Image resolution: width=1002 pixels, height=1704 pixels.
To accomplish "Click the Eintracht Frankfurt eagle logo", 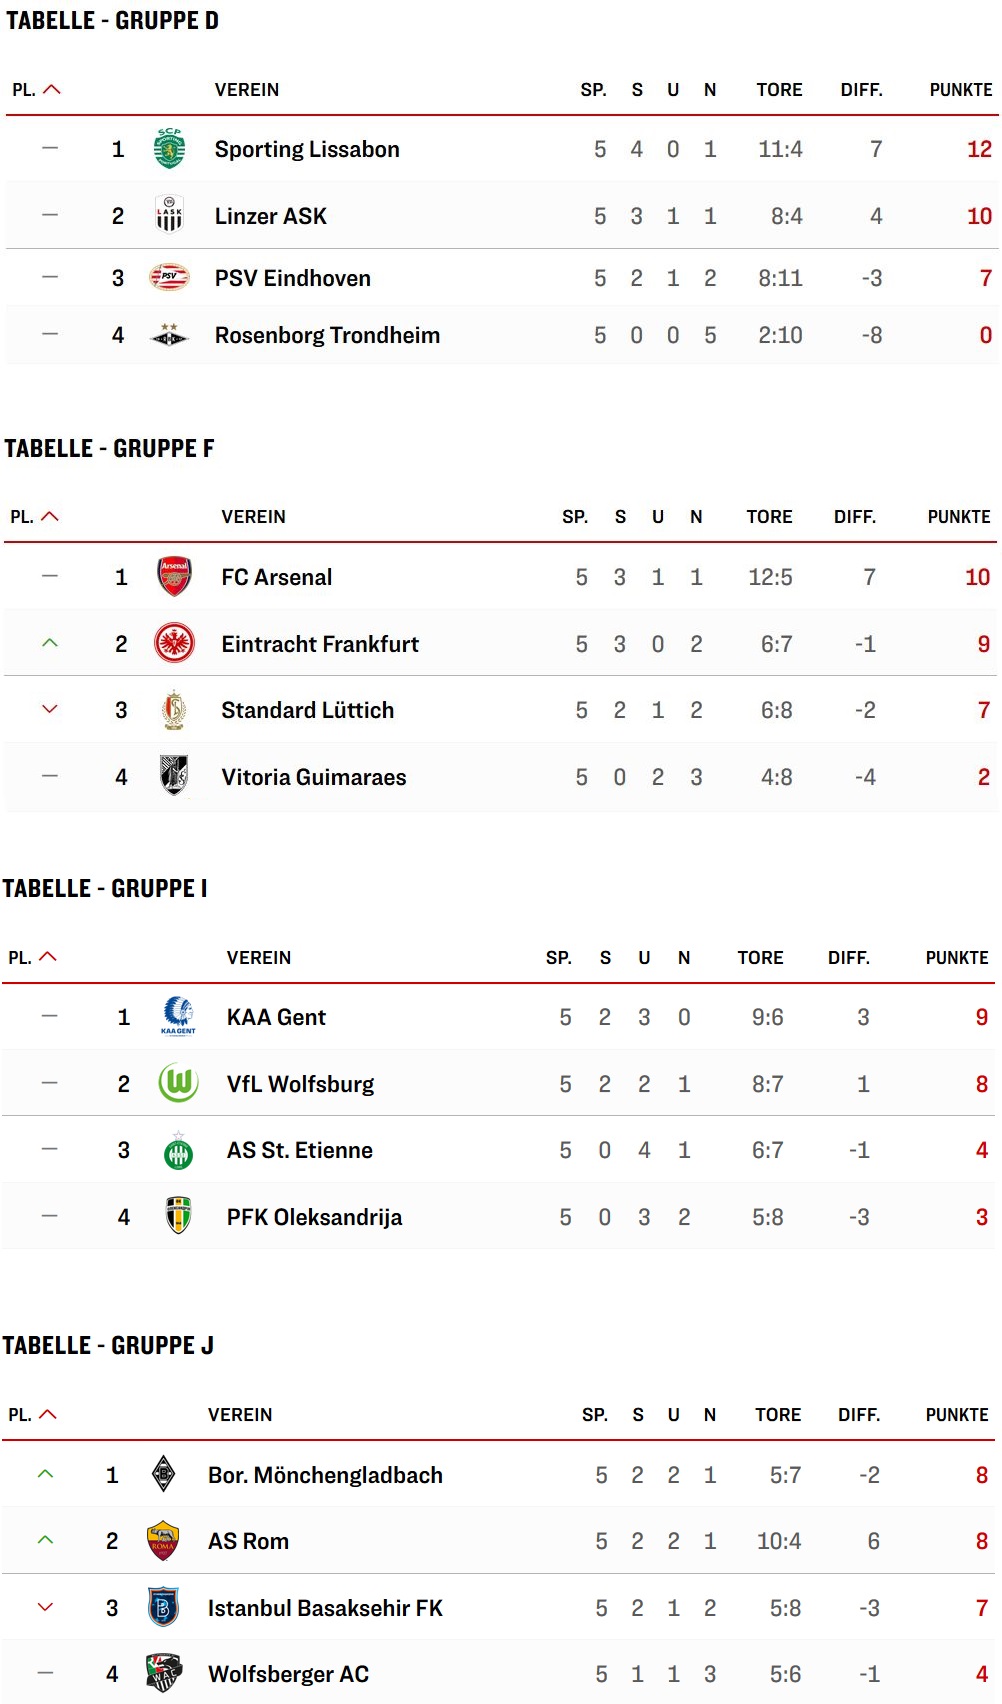I will click(x=175, y=643).
